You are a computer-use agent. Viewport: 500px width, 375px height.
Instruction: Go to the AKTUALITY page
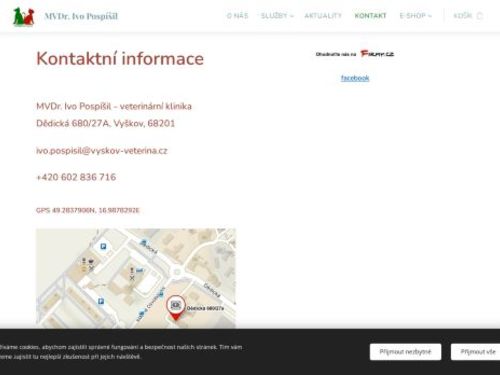tap(323, 16)
